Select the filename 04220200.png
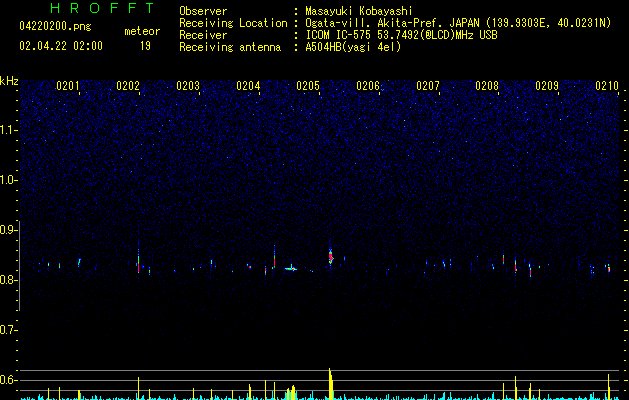The image size is (629, 400). (x=55, y=26)
